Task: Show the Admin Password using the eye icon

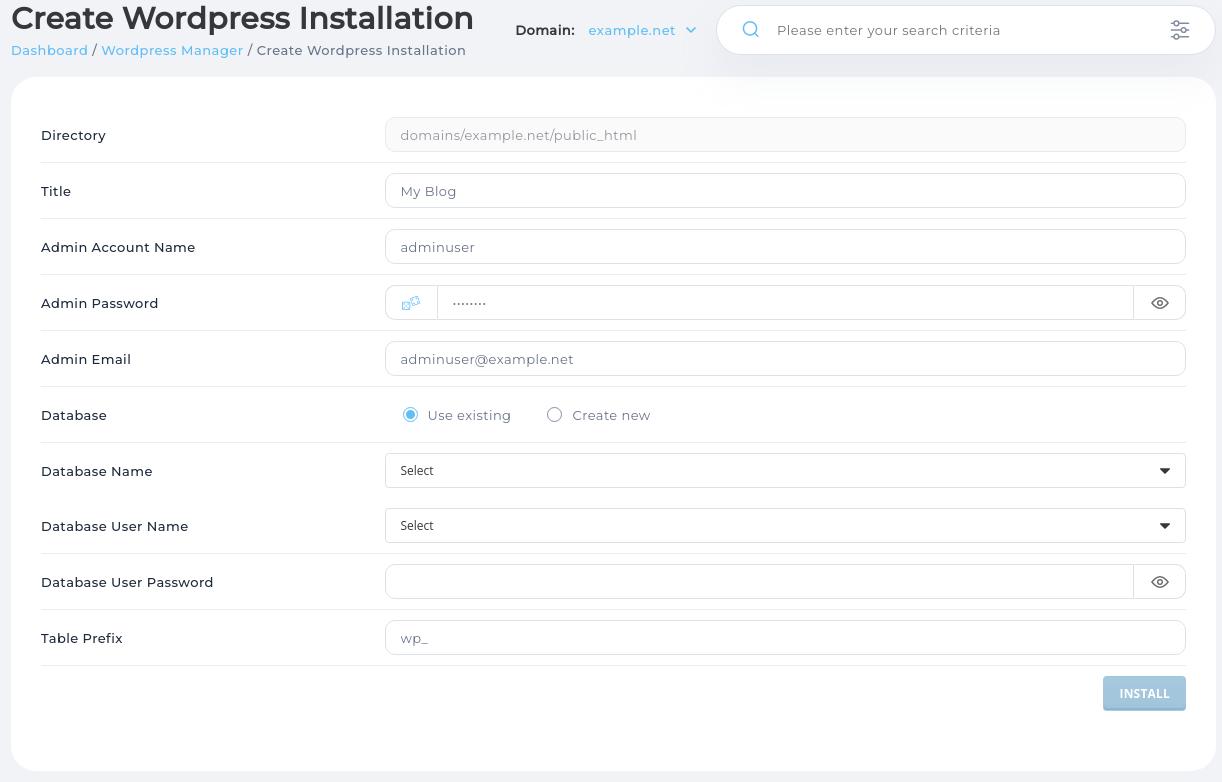Action: pos(1159,302)
